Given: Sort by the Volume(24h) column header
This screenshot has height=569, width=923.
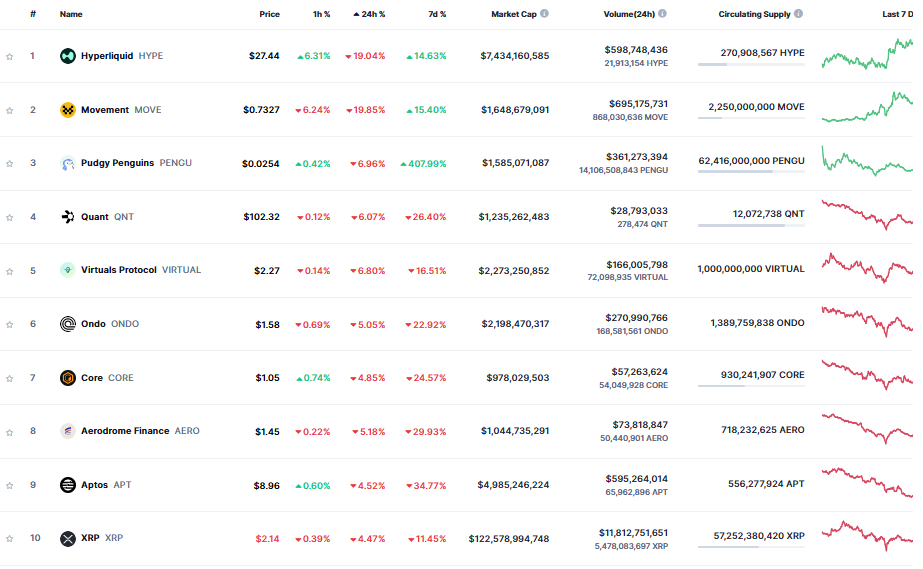Looking at the screenshot, I should [629, 14].
